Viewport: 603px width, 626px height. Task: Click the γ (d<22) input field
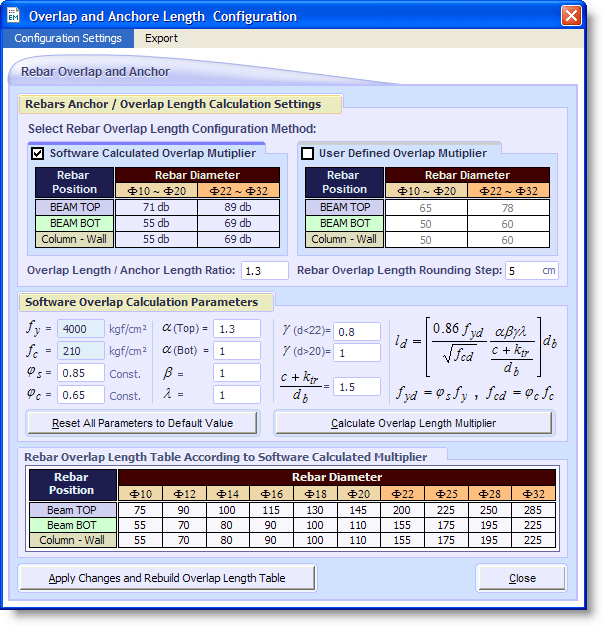tap(357, 331)
